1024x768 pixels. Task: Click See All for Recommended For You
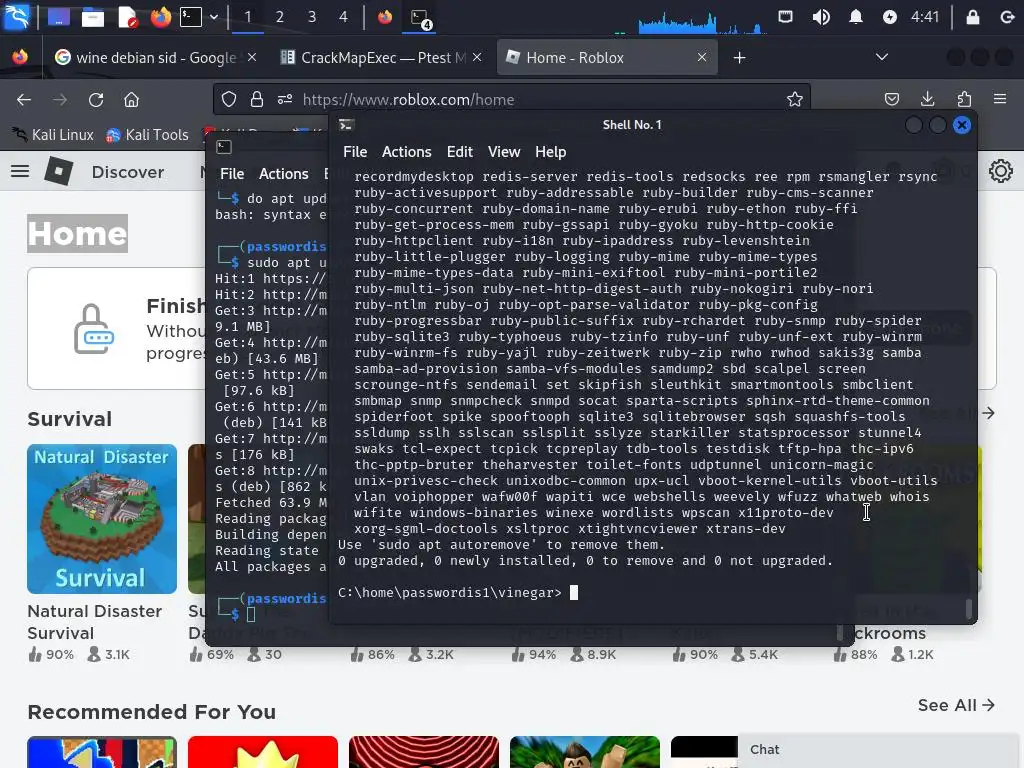[956, 705]
